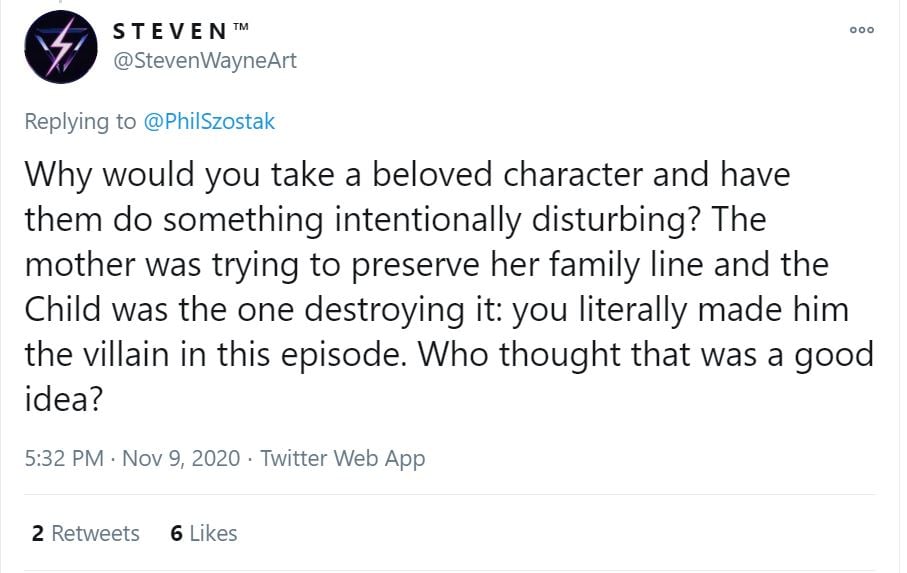Screen dimensions: 907x573
Task: View the 2 Retweets list
Action: pyautogui.click(x=86, y=533)
